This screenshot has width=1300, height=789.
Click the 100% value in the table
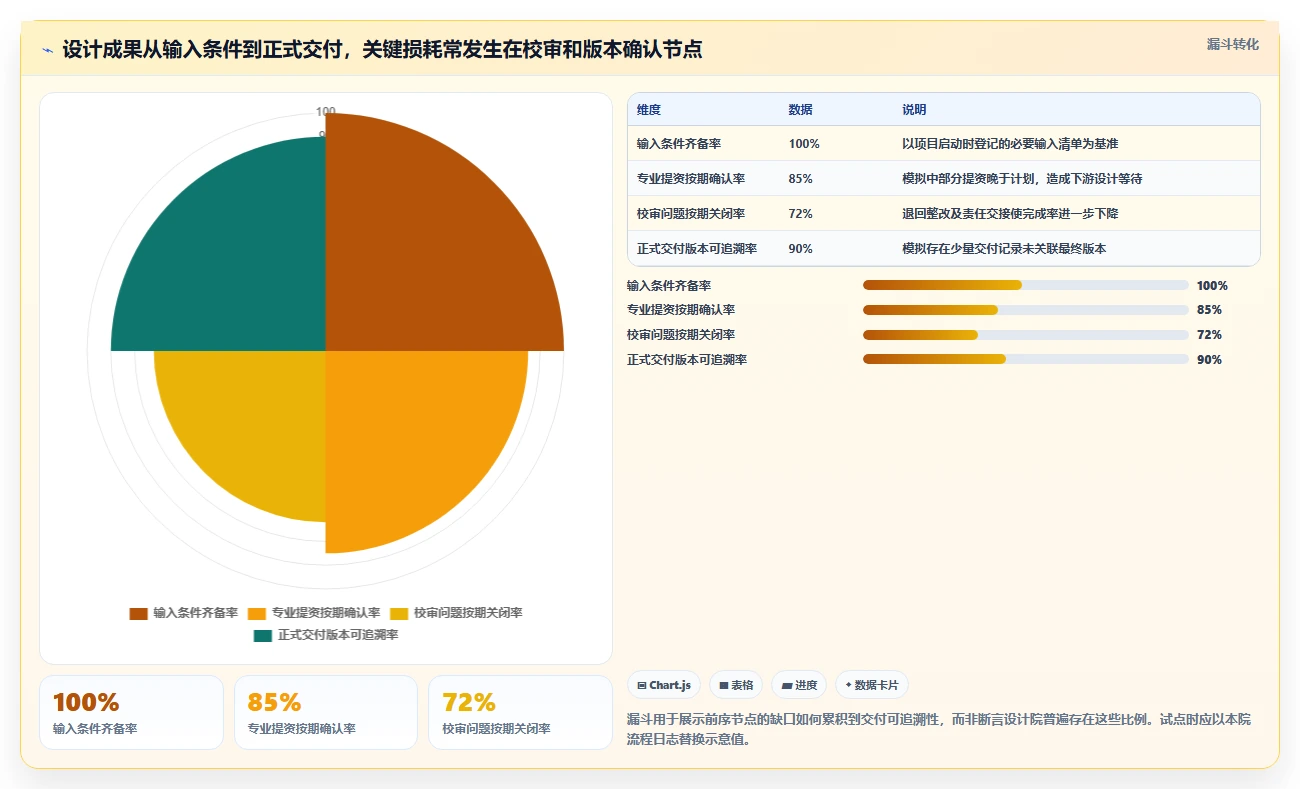804,144
